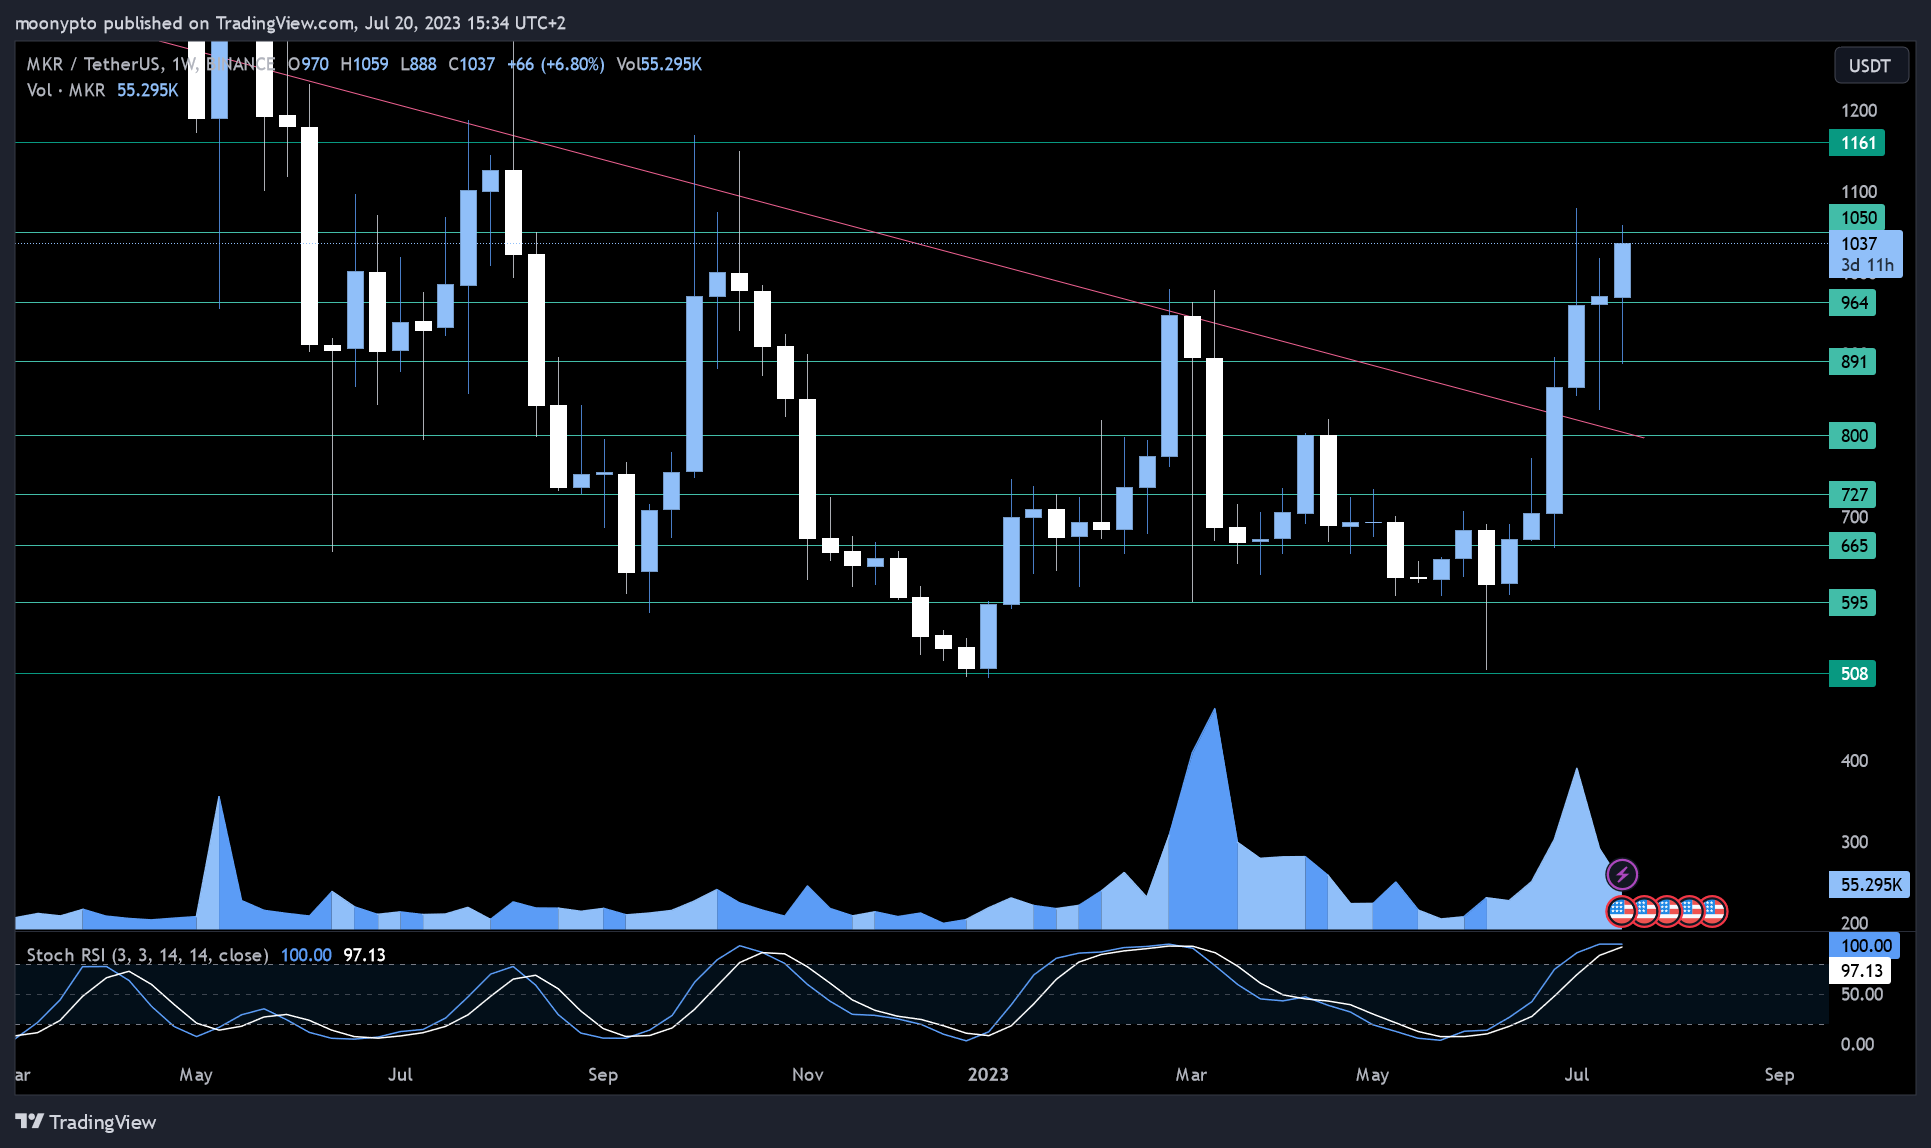Screen dimensions: 1931x1148
Task: Select the 964 price level label
Action: (x=1853, y=303)
